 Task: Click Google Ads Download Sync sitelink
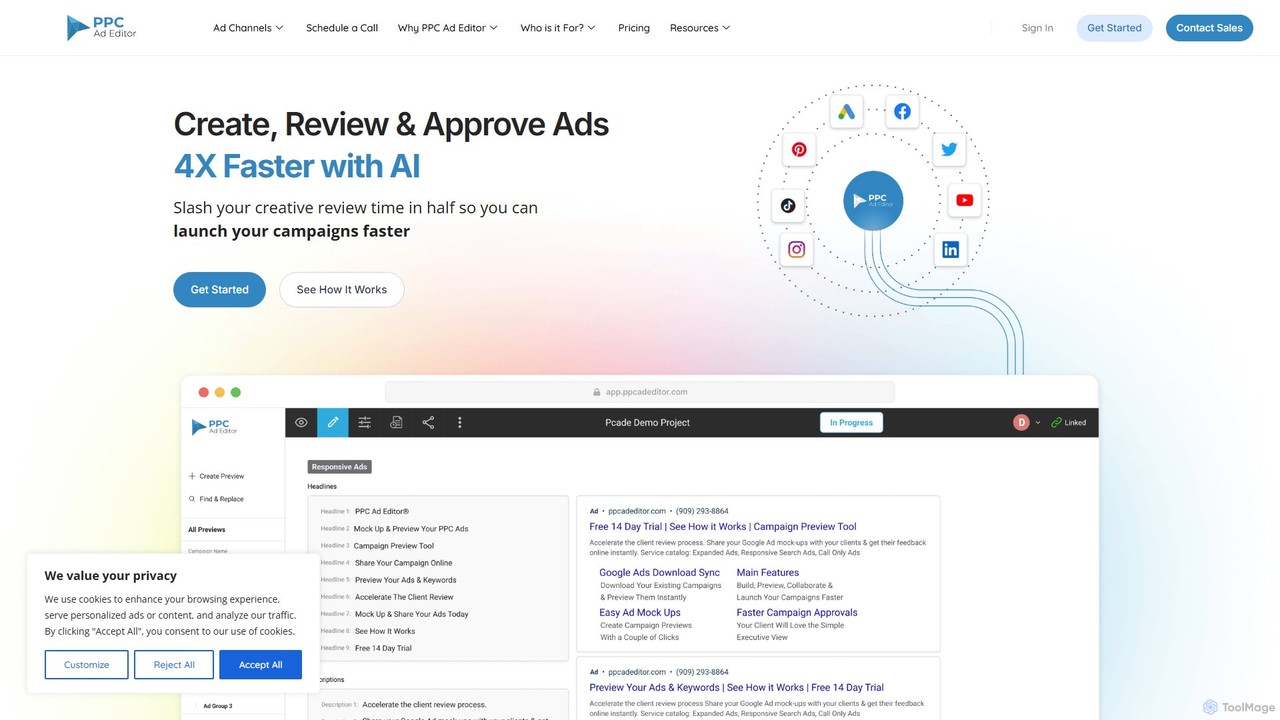(x=660, y=573)
